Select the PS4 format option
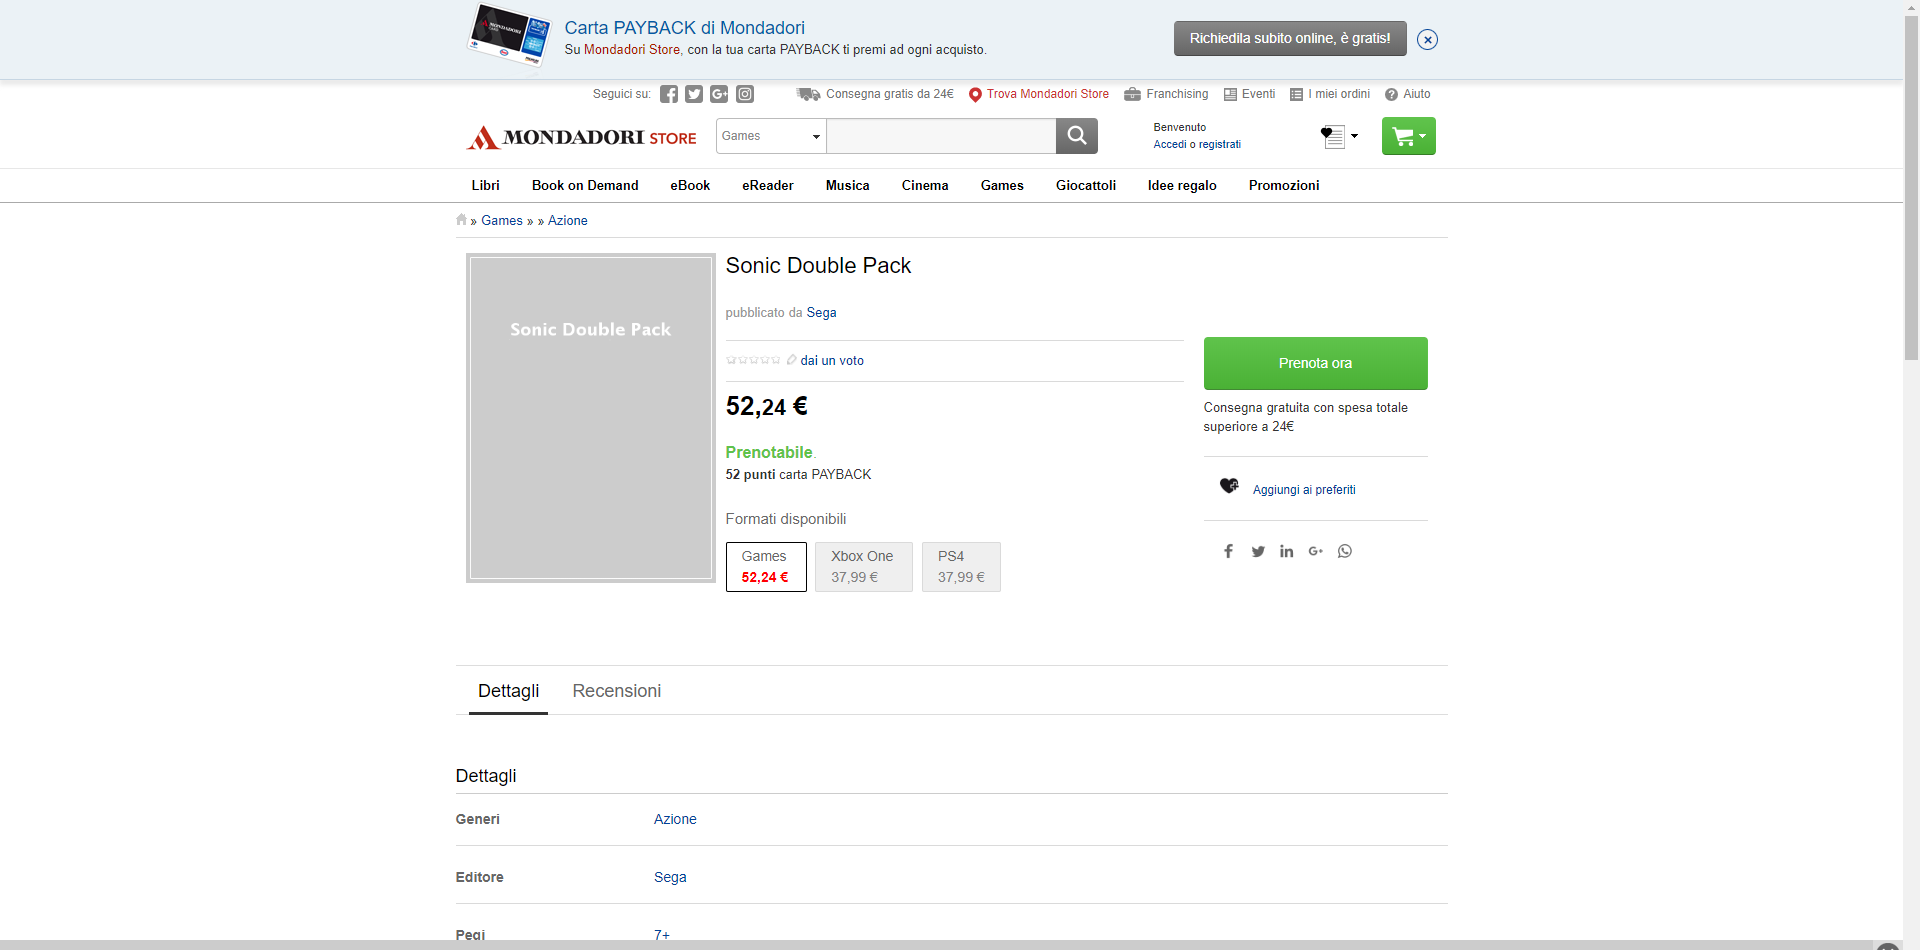The width and height of the screenshot is (1920, 950). pyautogui.click(x=961, y=567)
